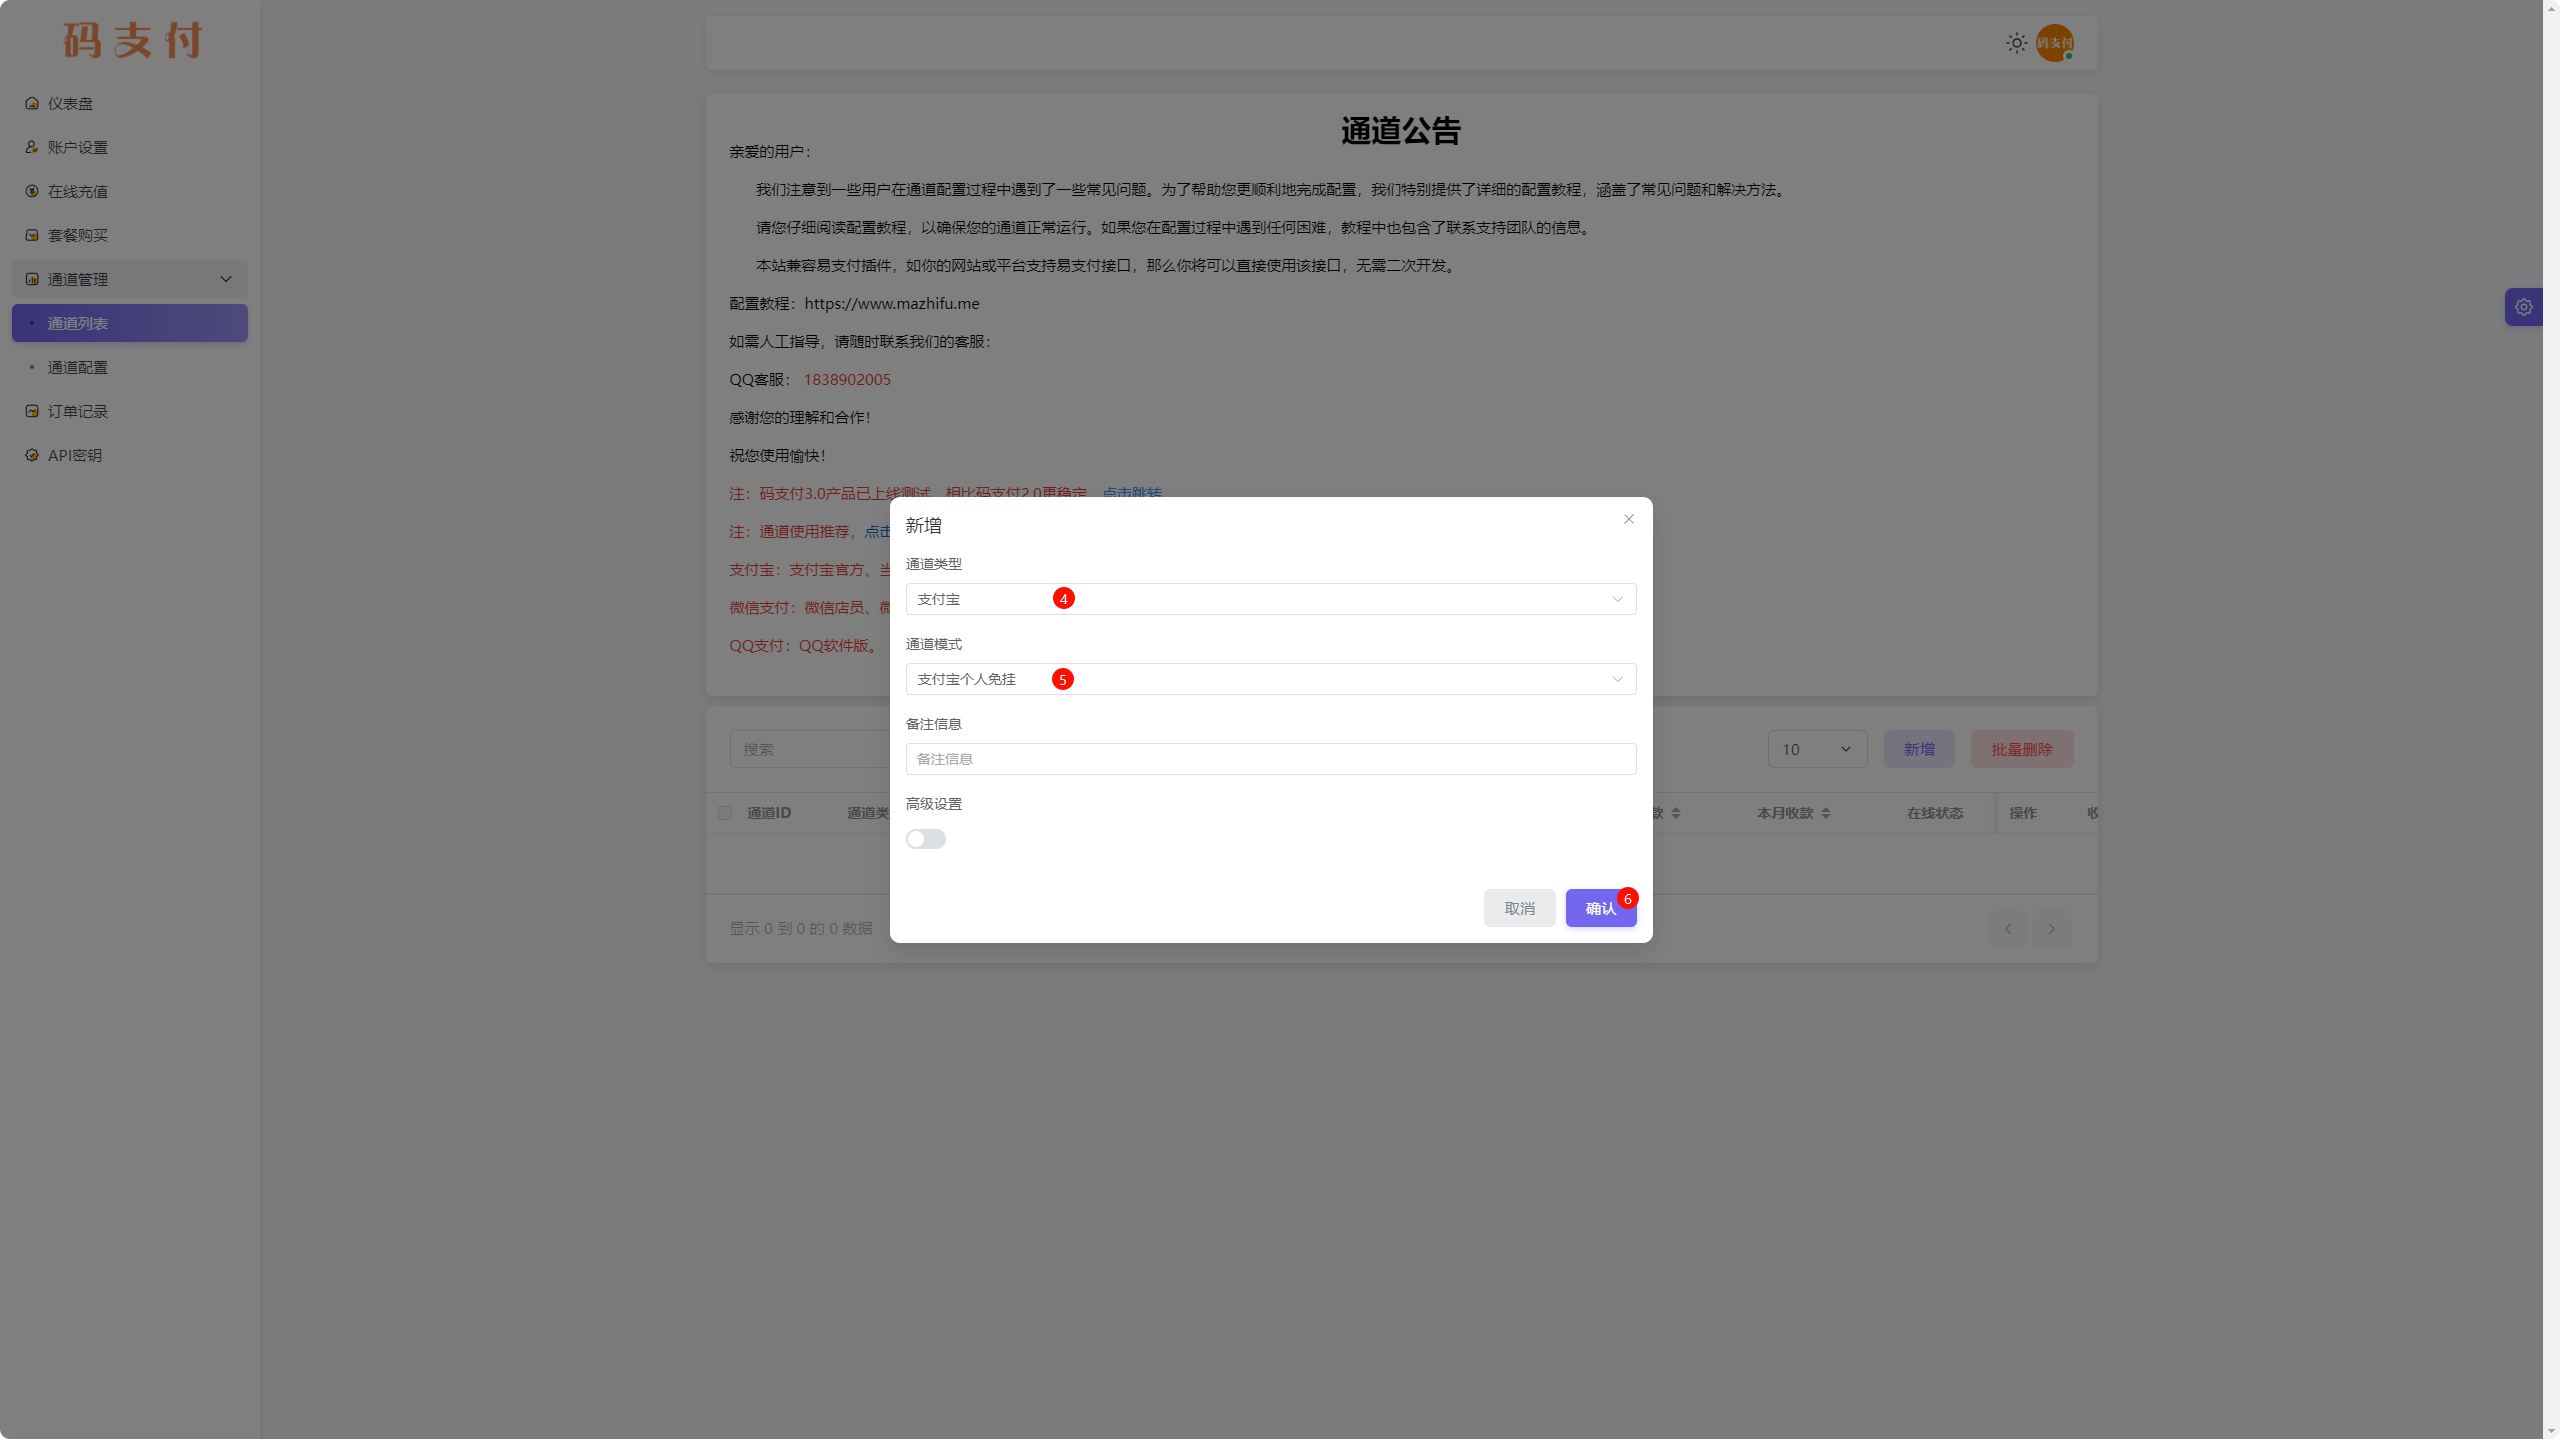Click the 订单记录 sidebar icon
This screenshot has width=2560, height=1439.
[x=32, y=411]
